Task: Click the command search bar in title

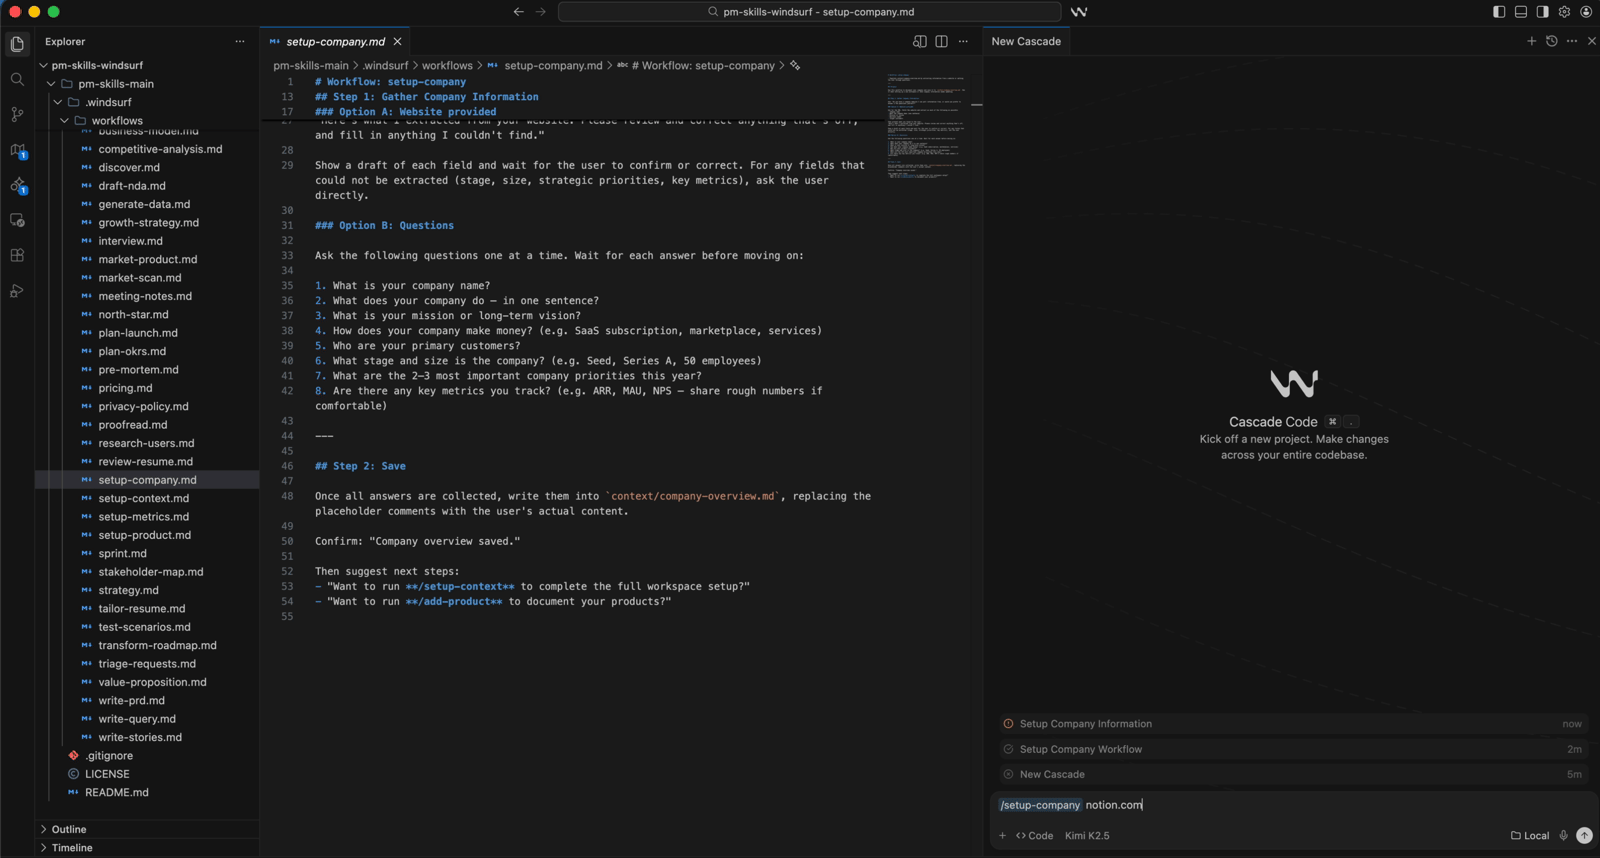Action: tap(810, 12)
